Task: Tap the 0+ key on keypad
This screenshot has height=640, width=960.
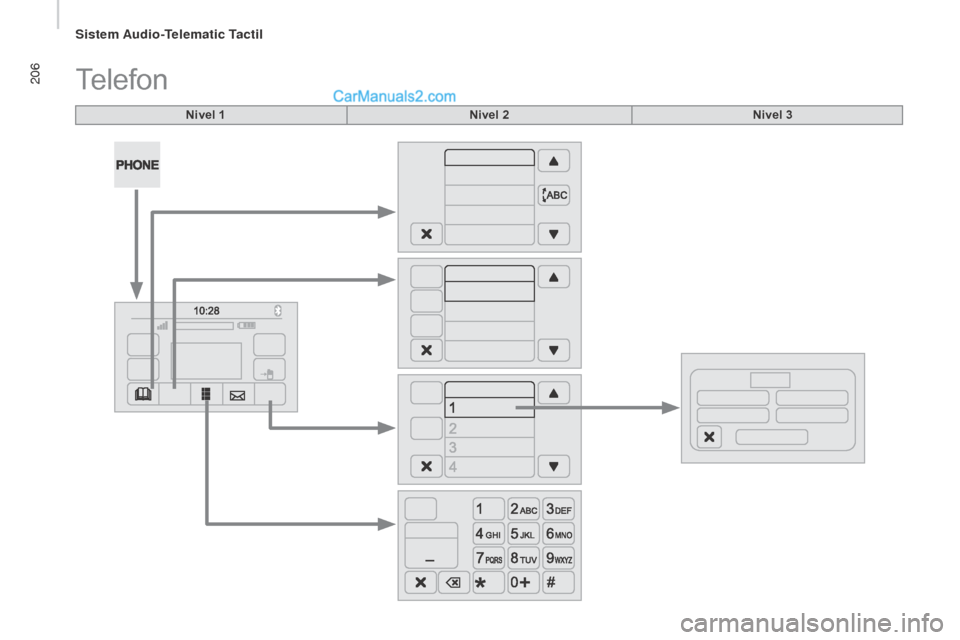Action: pyautogui.click(x=523, y=582)
